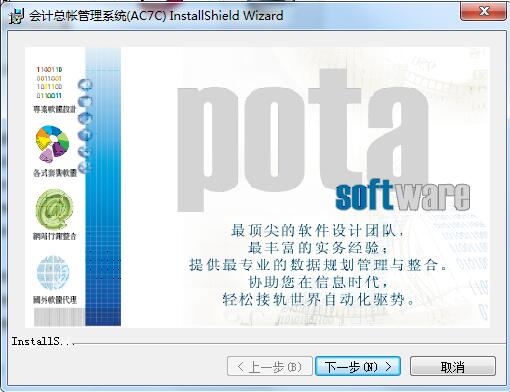Click the pale blue globe icon
This screenshot has width=510, height=392.
click(x=53, y=273)
